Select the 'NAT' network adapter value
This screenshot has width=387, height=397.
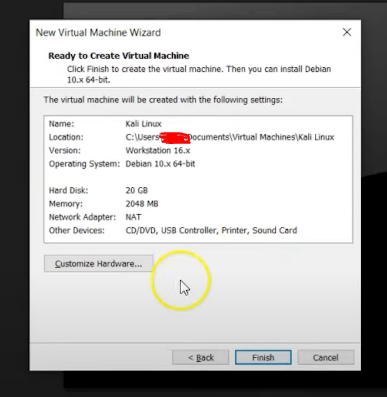point(133,217)
